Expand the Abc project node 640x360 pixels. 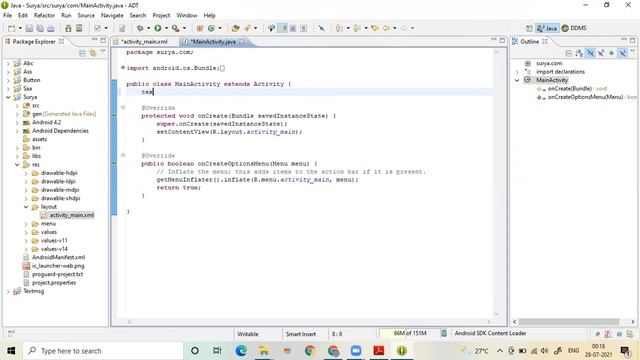8,63
